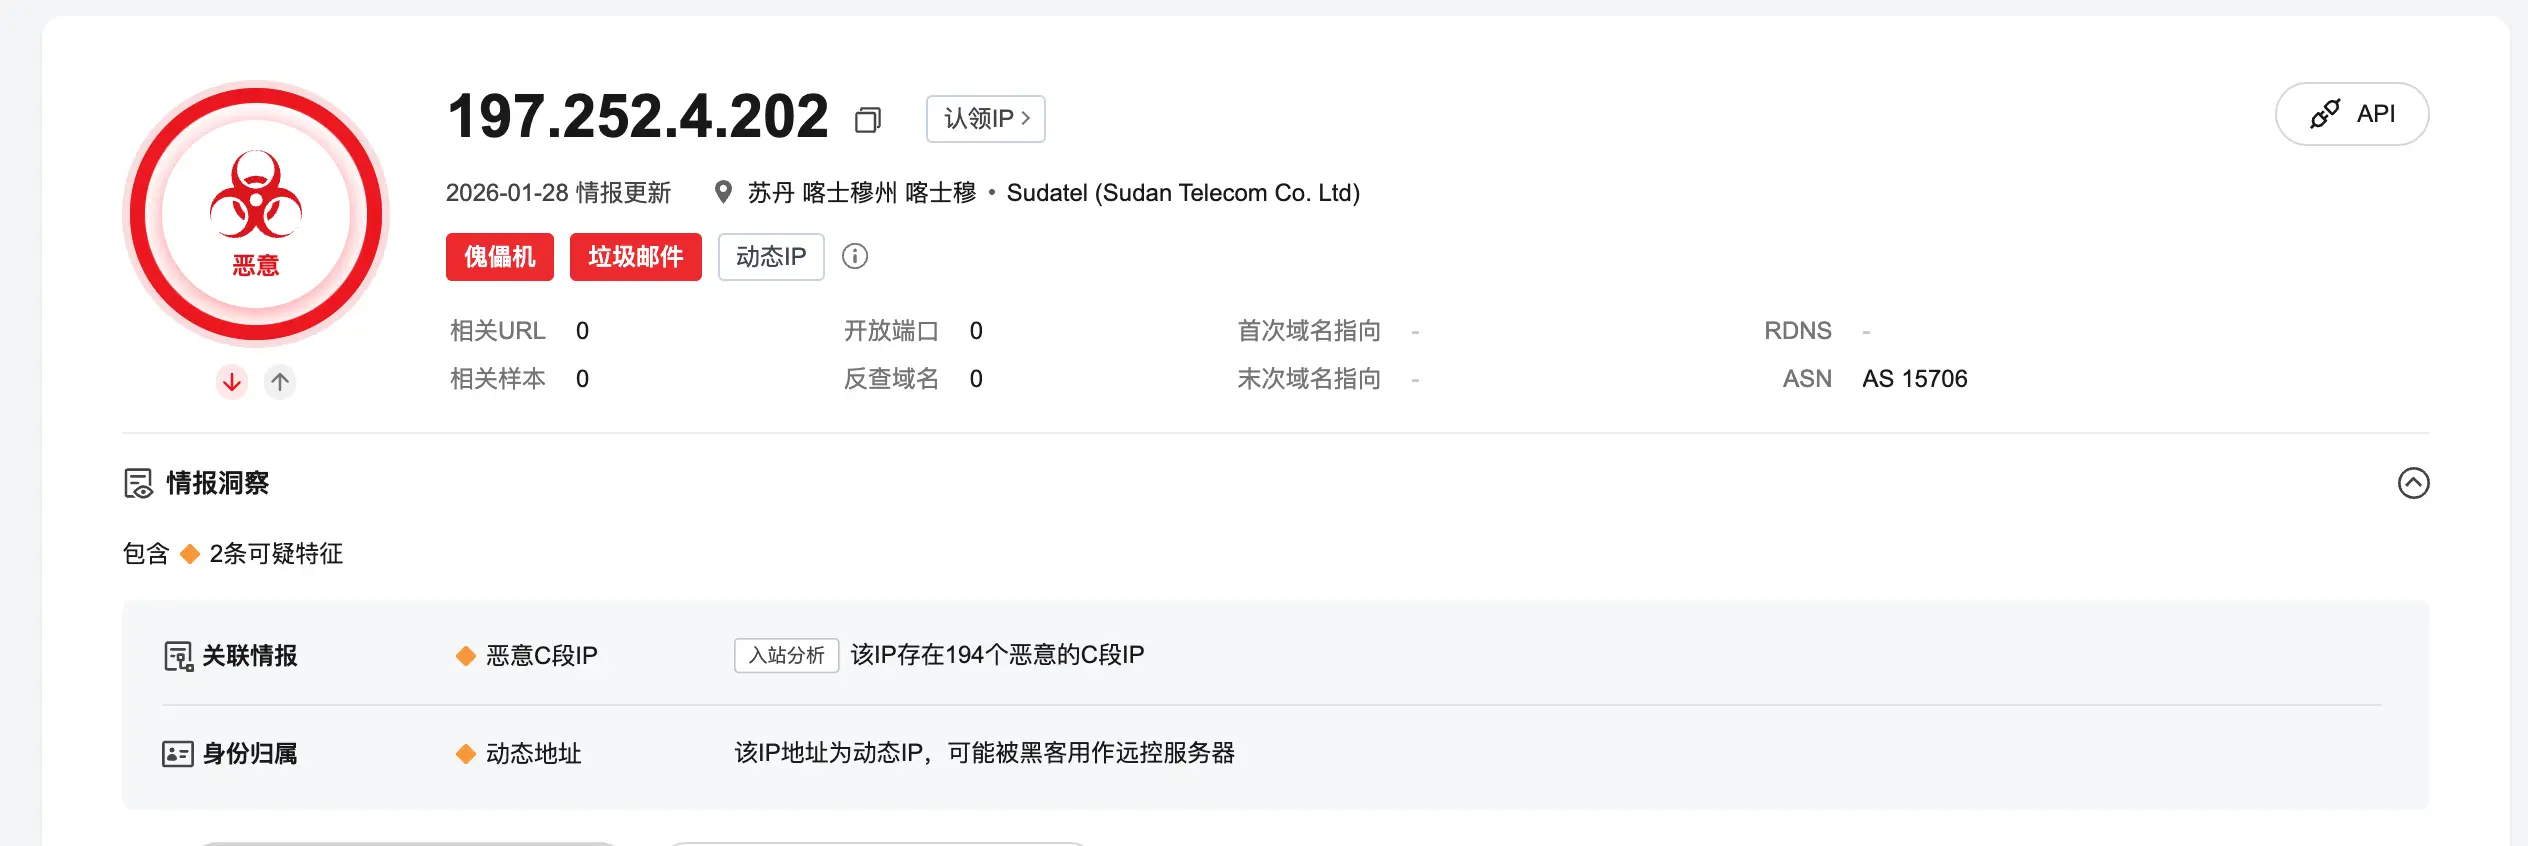Click the 恶意C段IP feature entry

[x=541, y=656]
